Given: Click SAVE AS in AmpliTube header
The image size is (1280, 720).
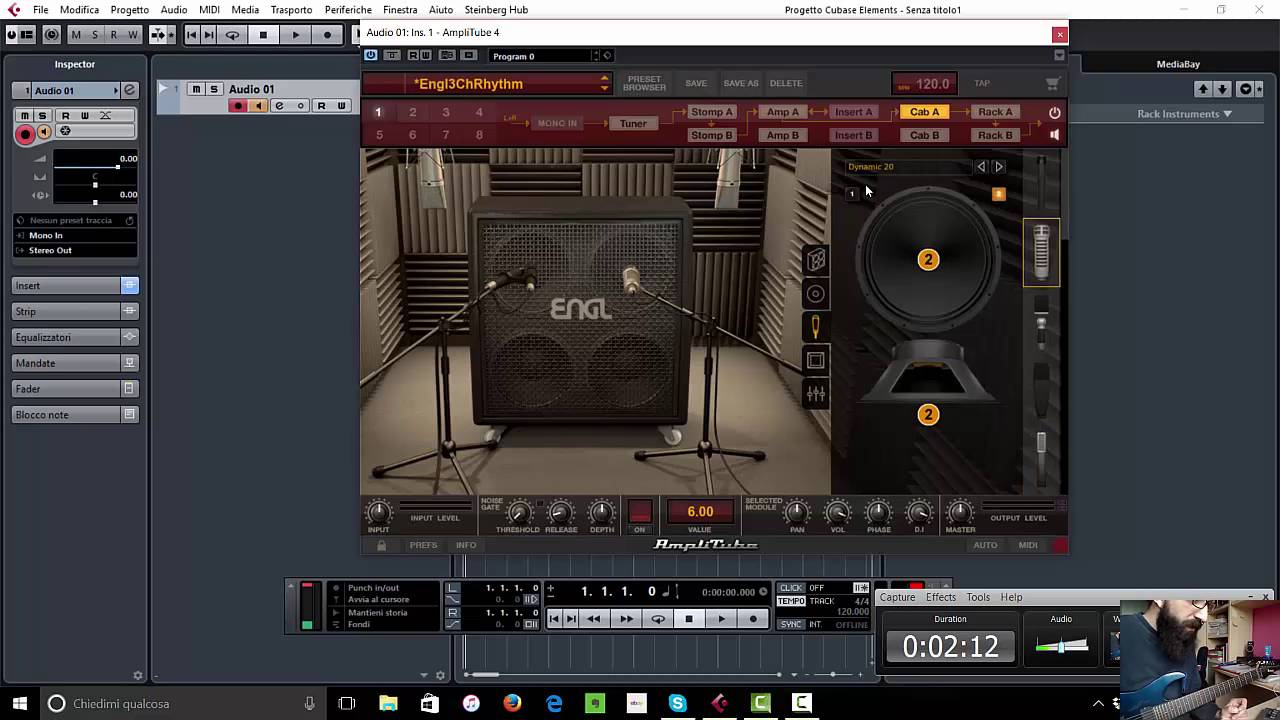Looking at the screenshot, I should coord(741,84).
